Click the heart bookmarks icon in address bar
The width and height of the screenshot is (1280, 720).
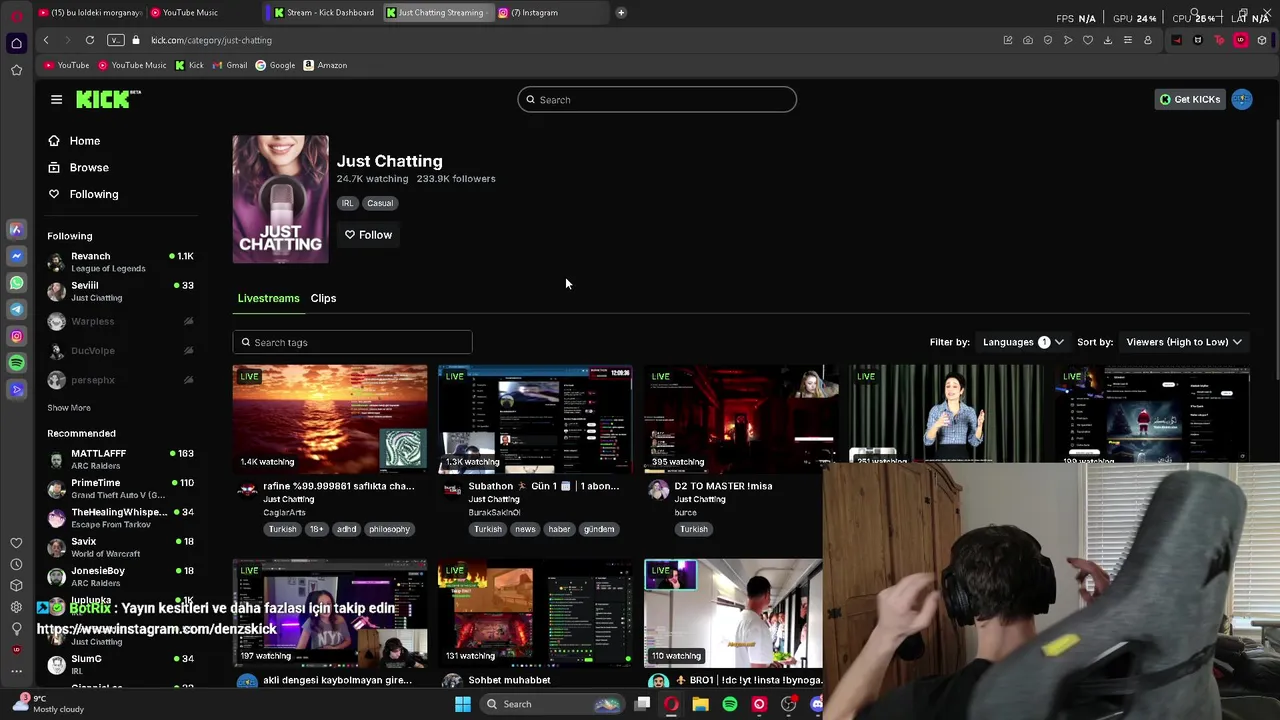click(1088, 40)
